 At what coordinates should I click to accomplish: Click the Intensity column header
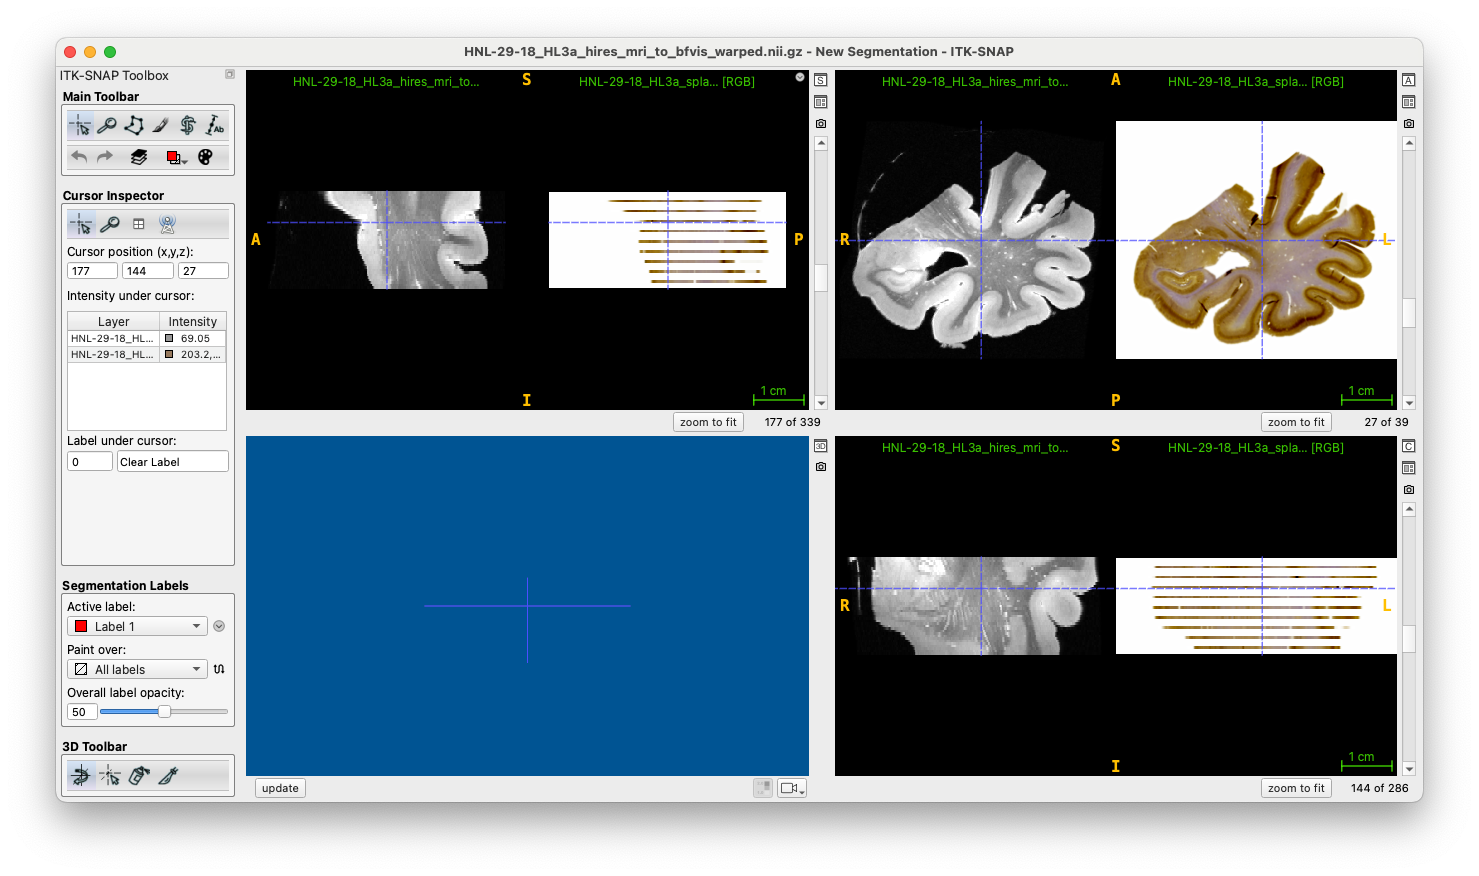click(193, 321)
